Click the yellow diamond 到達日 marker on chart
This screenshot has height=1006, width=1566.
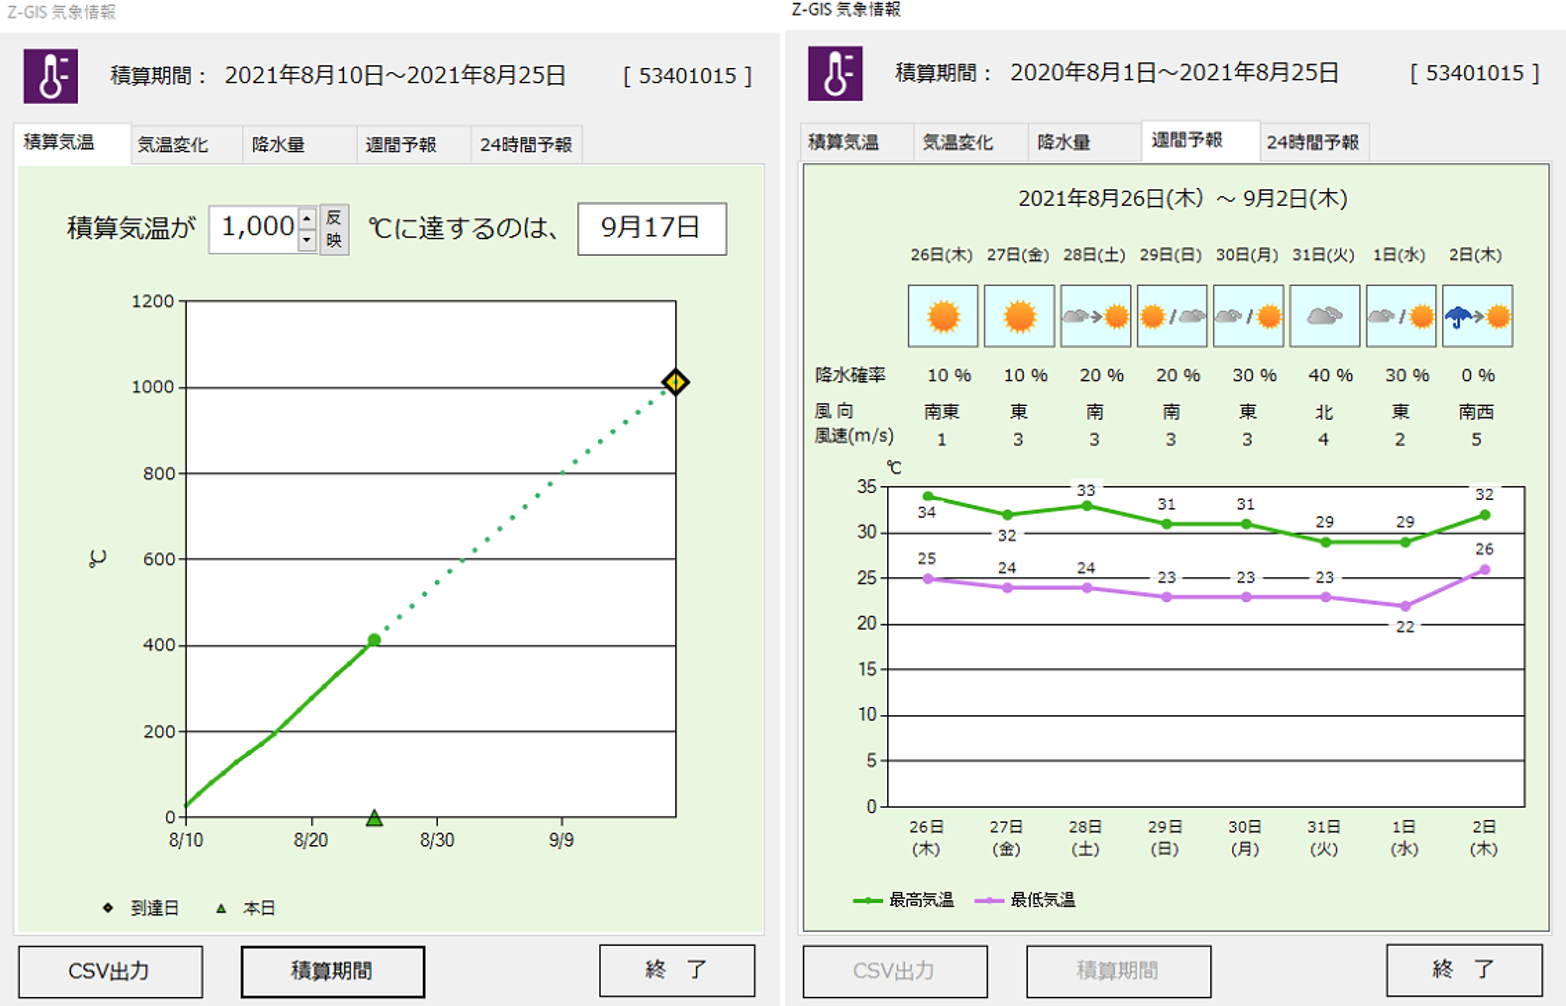tap(676, 382)
